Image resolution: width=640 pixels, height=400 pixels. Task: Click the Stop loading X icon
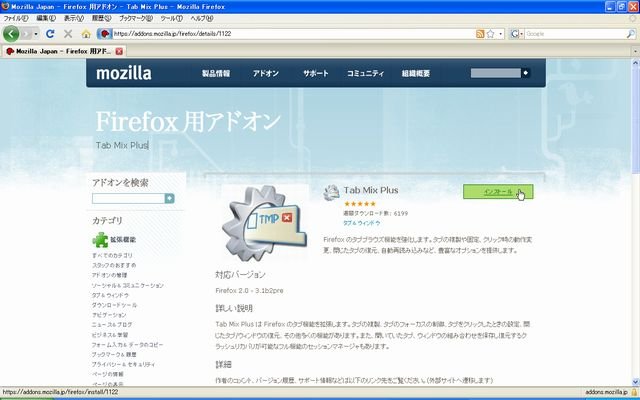(x=68, y=34)
